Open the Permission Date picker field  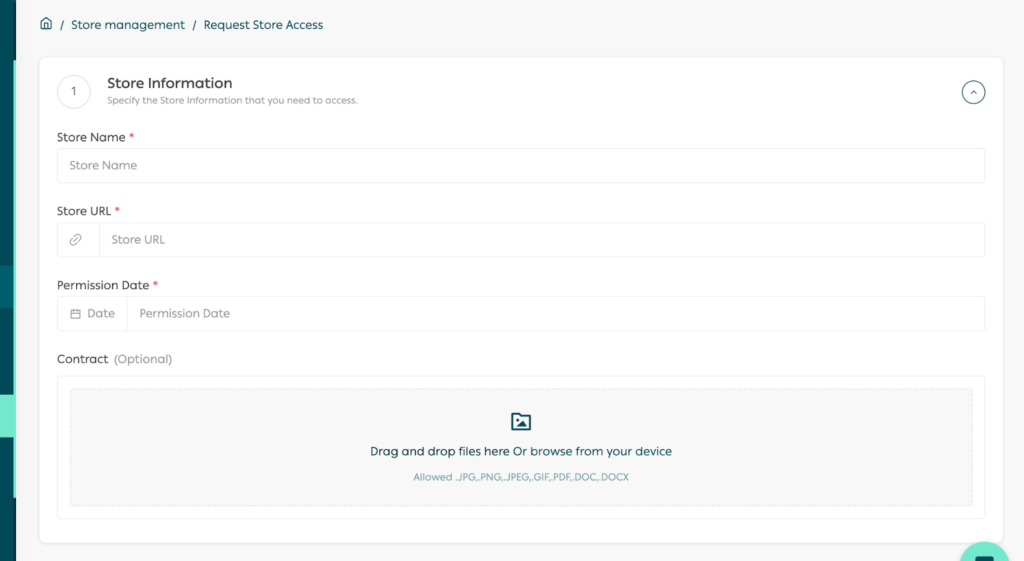pyautogui.click(x=555, y=313)
